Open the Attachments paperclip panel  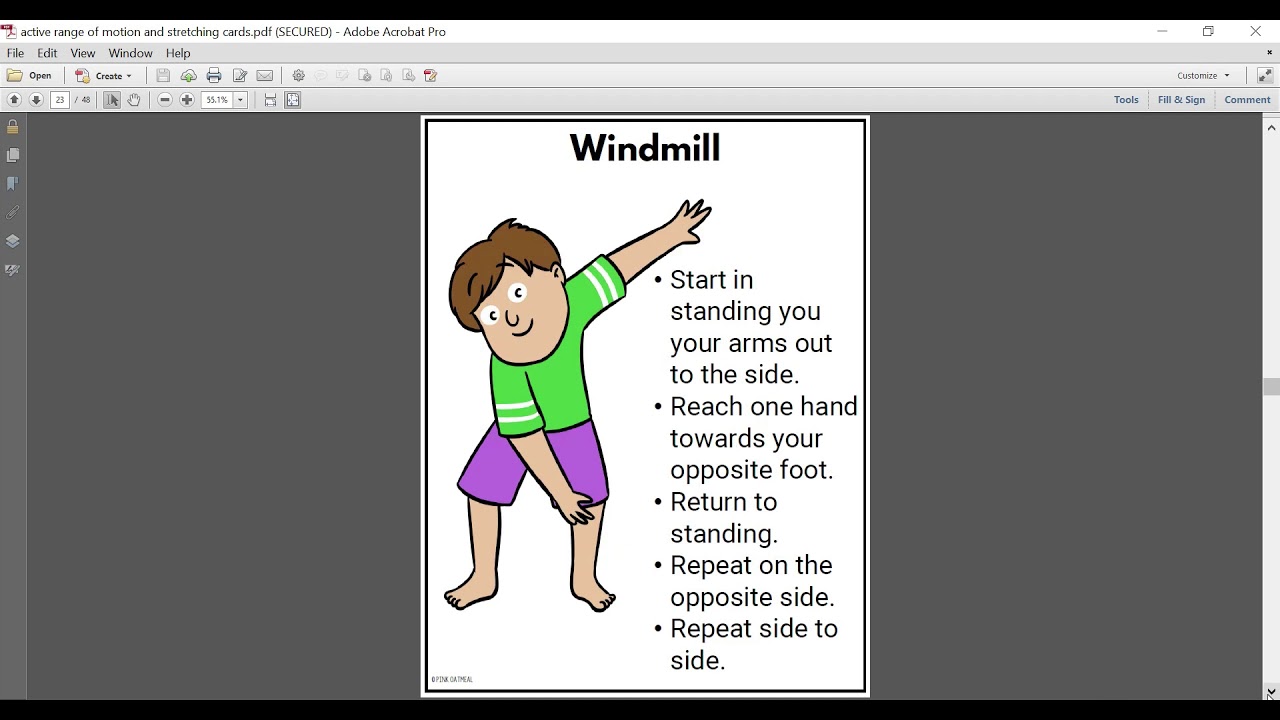pyautogui.click(x=13, y=213)
